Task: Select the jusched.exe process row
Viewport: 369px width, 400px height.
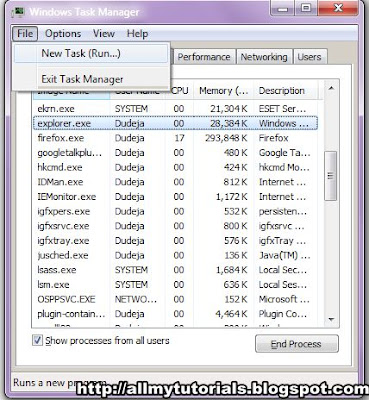Action: tap(176, 255)
